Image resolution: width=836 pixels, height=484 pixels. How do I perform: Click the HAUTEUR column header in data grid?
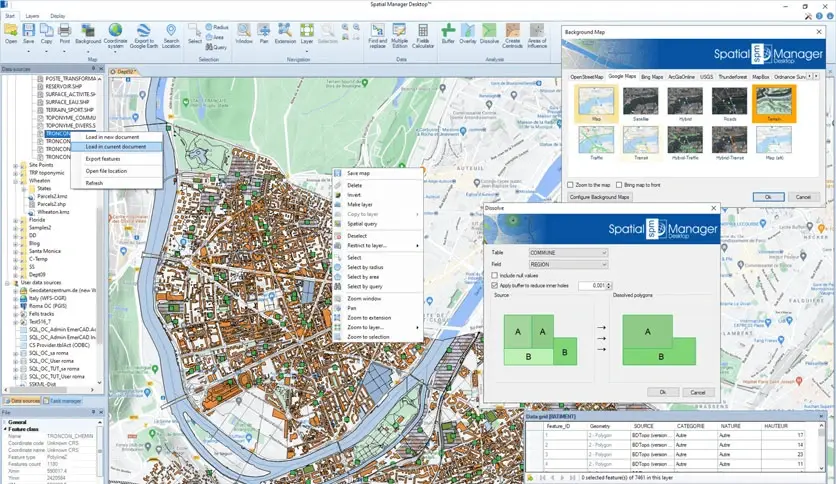(x=776, y=426)
